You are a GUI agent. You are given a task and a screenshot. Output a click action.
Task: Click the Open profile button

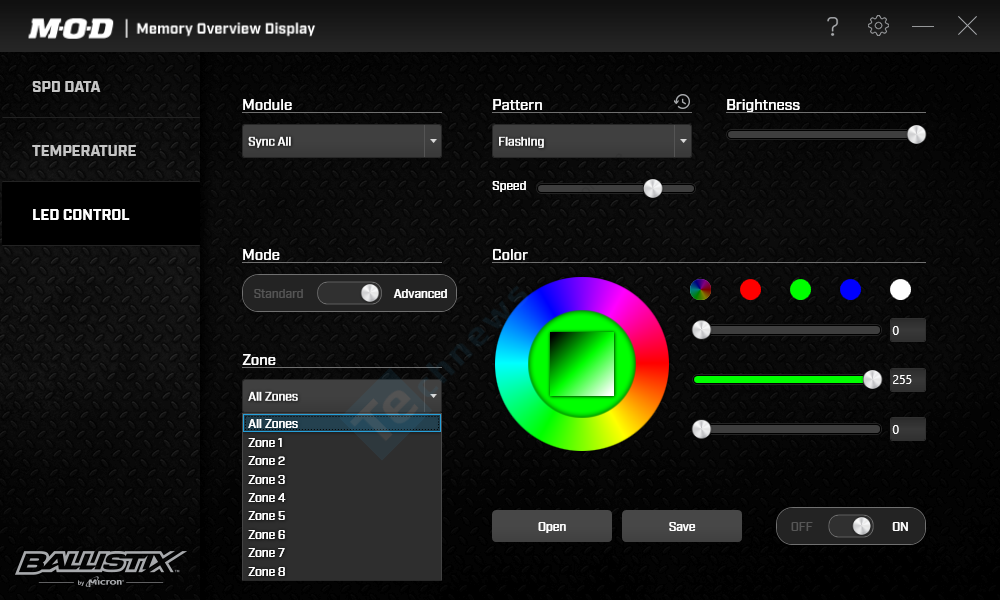(552, 526)
